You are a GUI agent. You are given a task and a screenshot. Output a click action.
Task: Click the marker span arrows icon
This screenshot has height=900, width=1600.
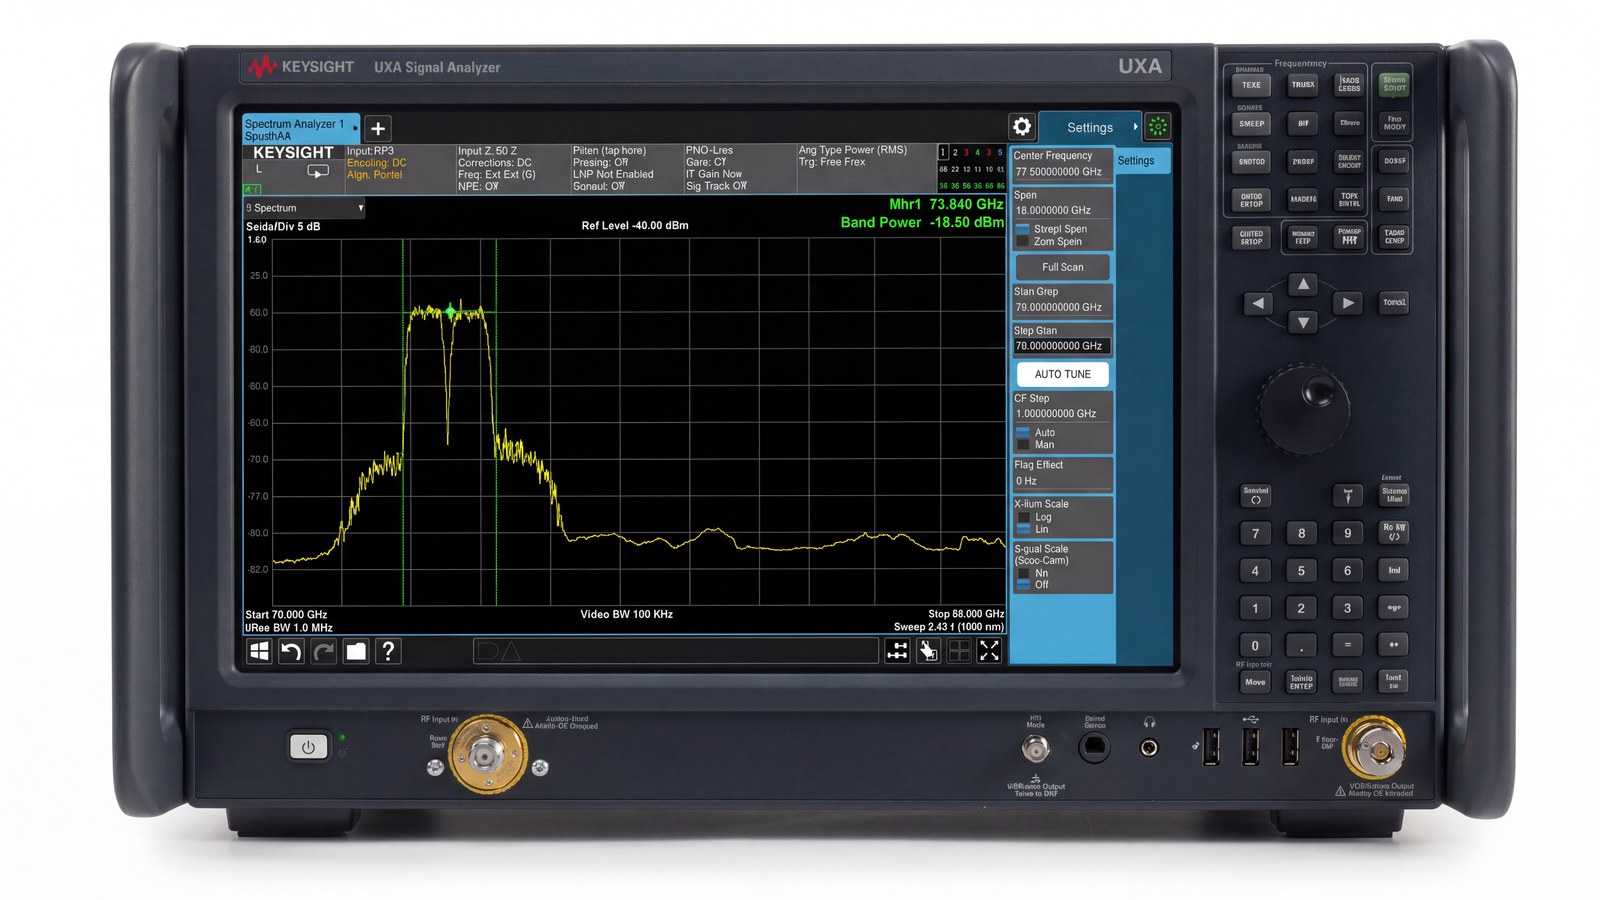click(x=898, y=651)
